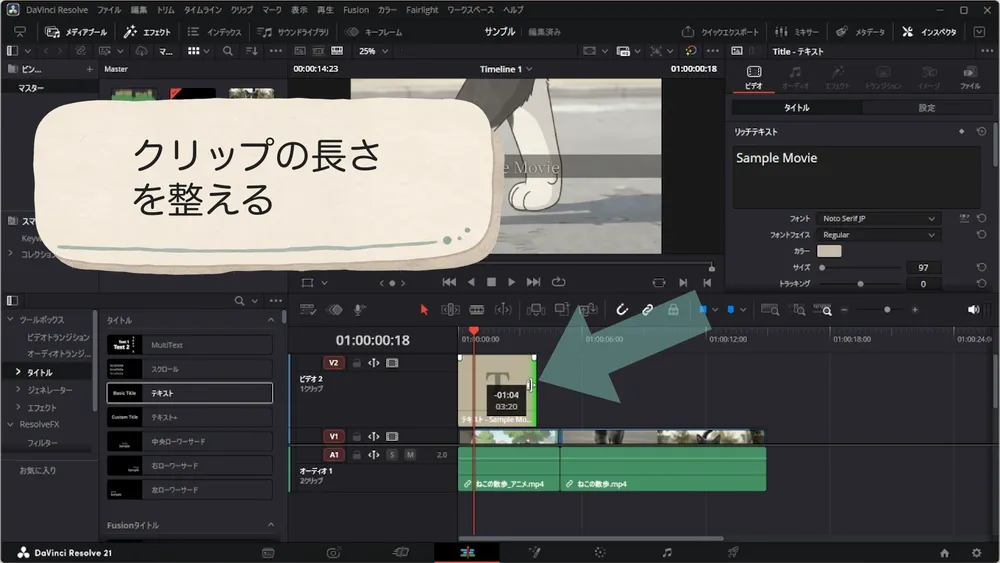
Task: Open the font face Regular dropdown
Action: [878, 235]
